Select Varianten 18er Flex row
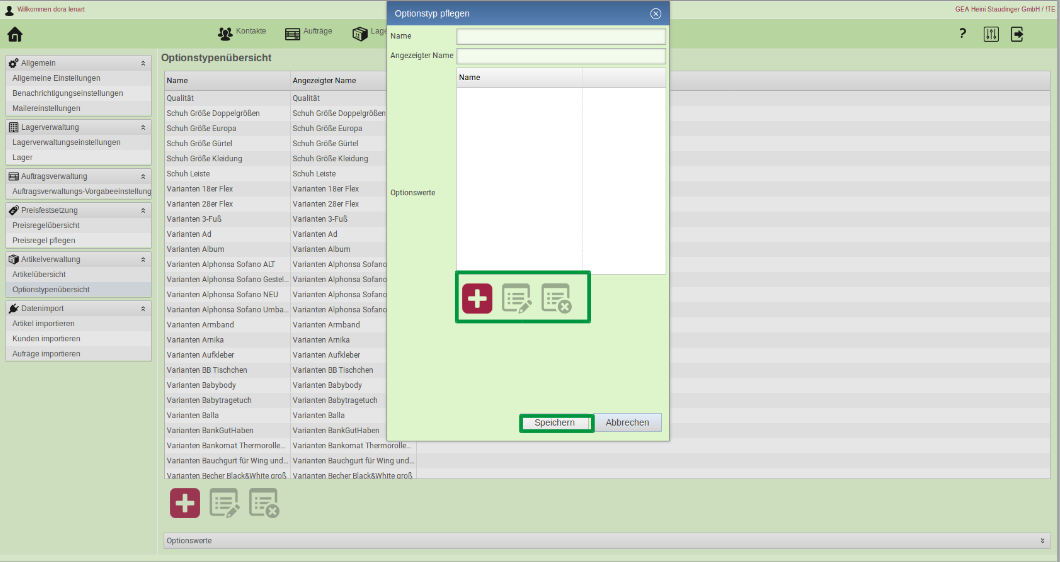This screenshot has height=562, width=1060. [276, 189]
